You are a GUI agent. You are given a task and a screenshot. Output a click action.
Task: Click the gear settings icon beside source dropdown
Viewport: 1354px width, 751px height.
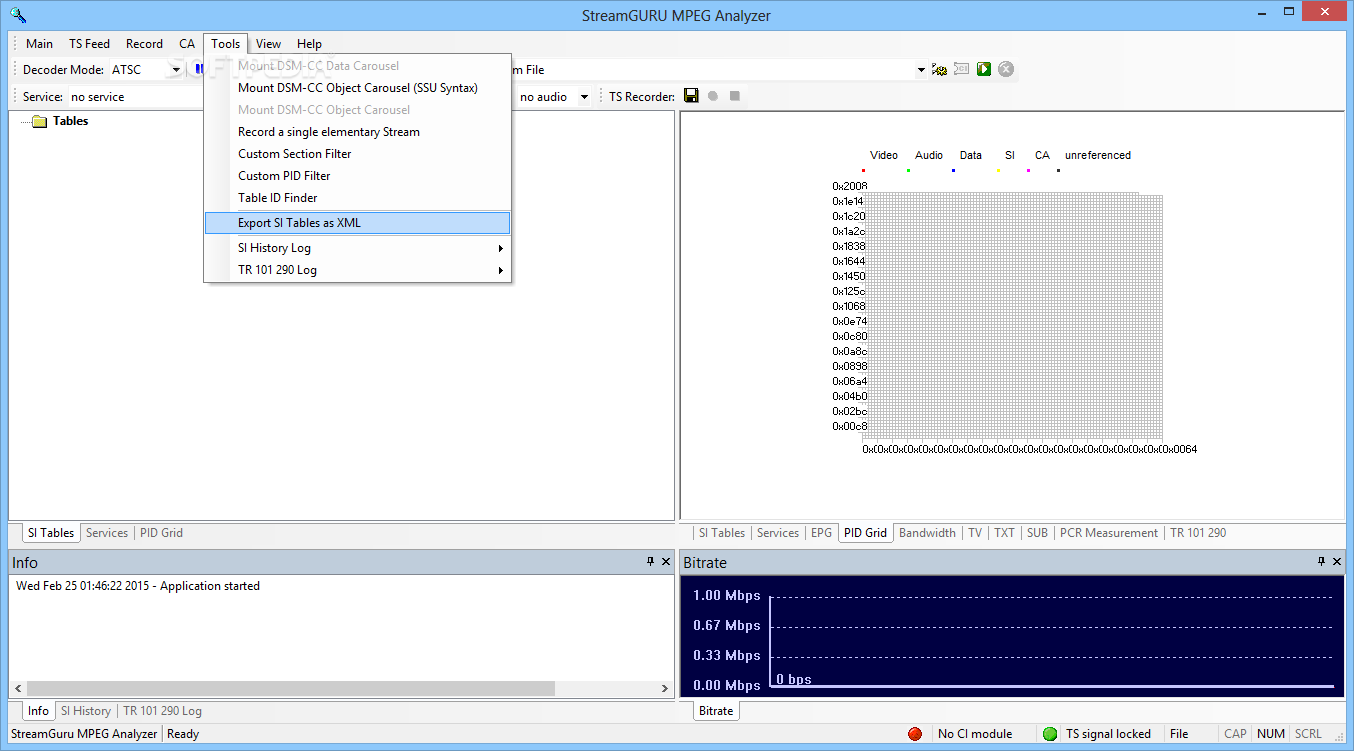point(939,69)
